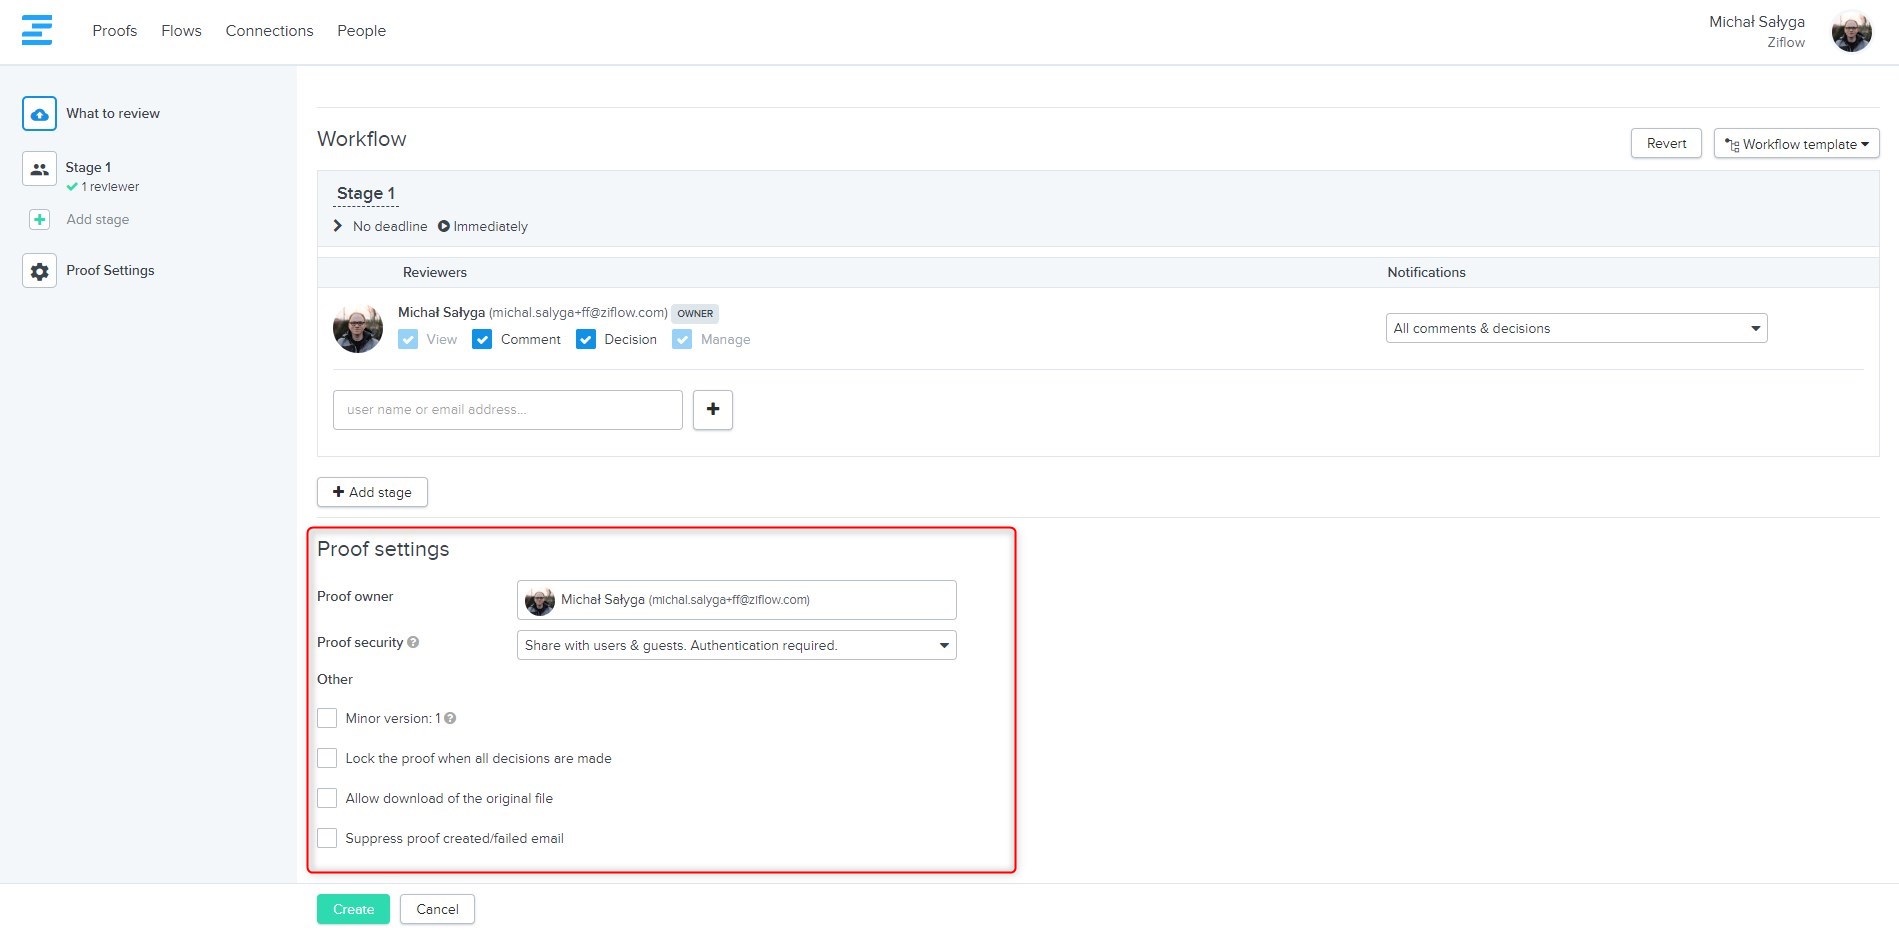
Task: Click the Proof security help icon
Action: pos(413,642)
